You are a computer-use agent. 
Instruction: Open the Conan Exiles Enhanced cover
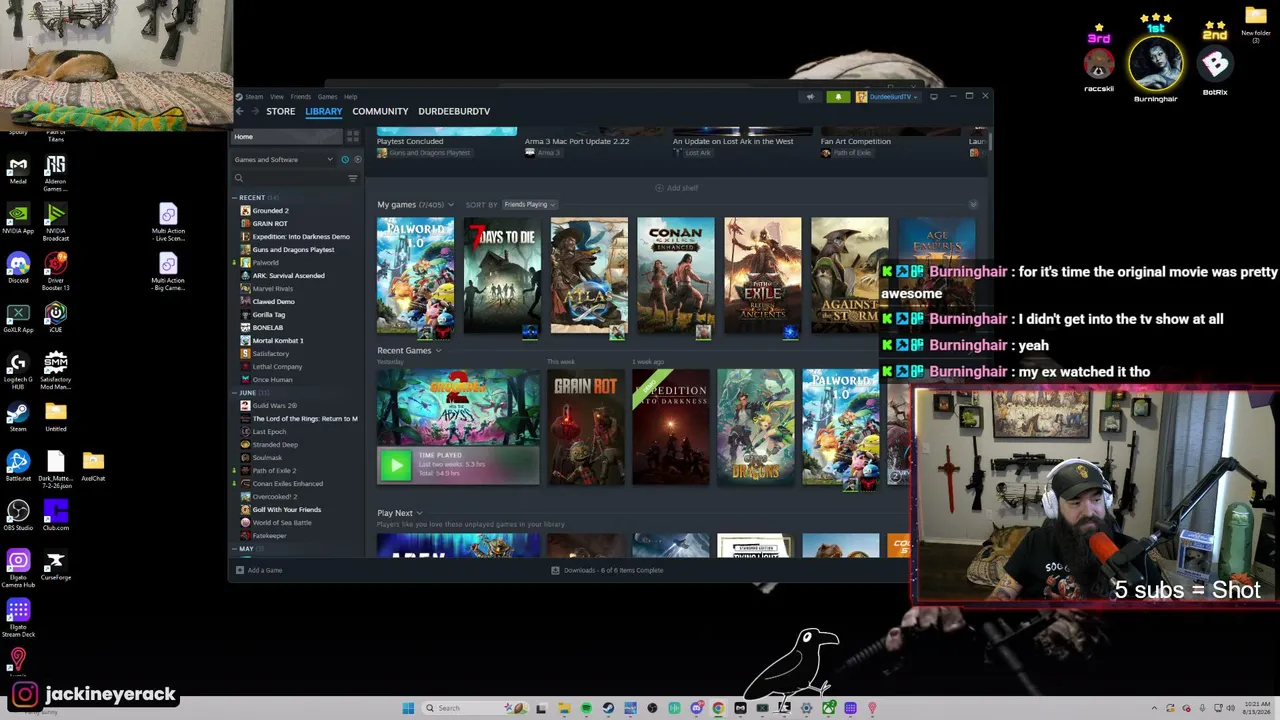(676, 277)
